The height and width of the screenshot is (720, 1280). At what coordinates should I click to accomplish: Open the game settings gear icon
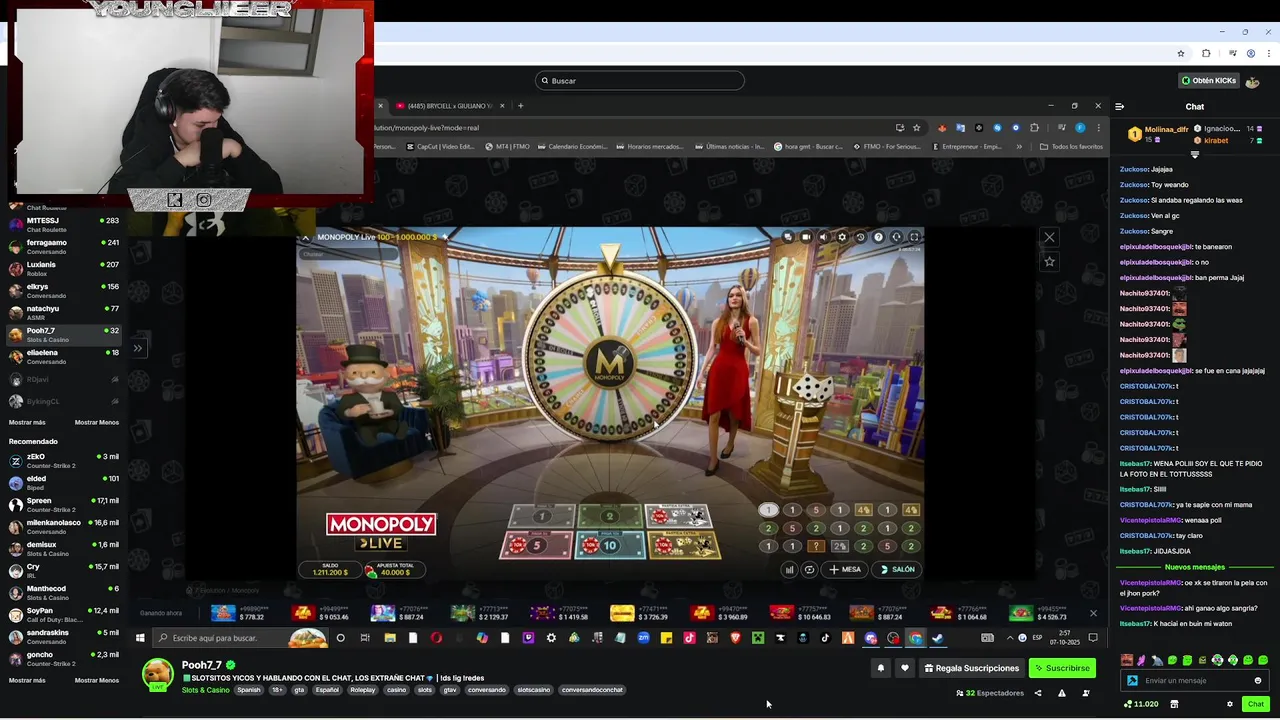[x=842, y=237]
